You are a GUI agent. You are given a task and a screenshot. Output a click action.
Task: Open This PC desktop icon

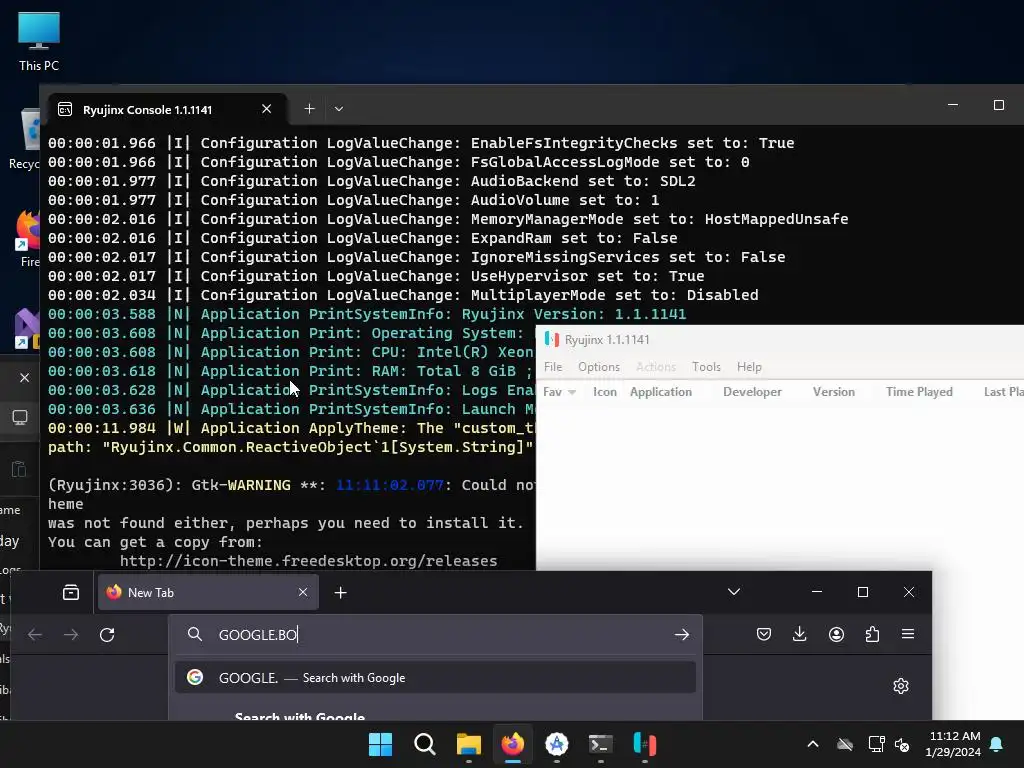(39, 41)
